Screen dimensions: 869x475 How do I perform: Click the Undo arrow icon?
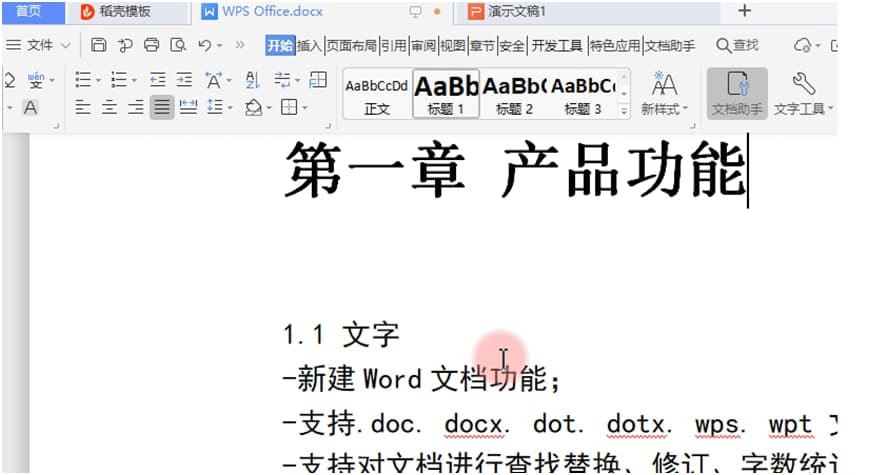pos(205,45)
